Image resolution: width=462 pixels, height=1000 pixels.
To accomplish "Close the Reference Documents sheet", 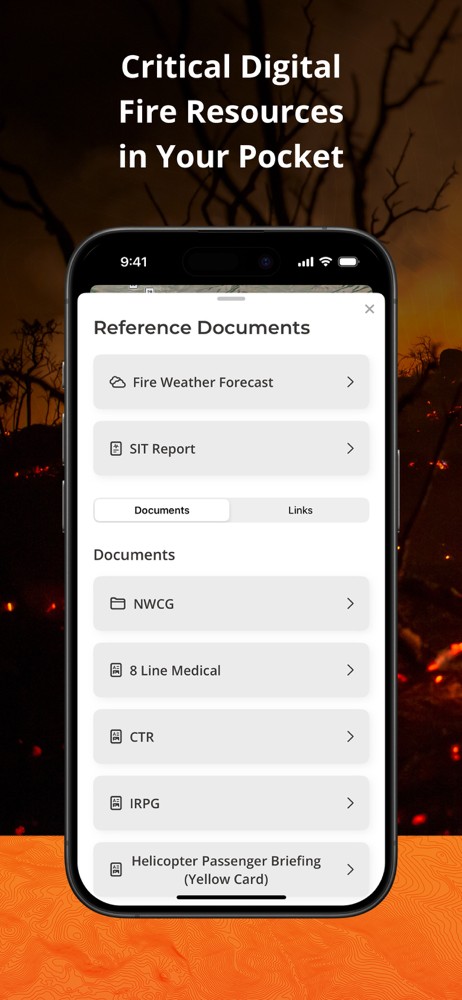I will coord(369,309).
